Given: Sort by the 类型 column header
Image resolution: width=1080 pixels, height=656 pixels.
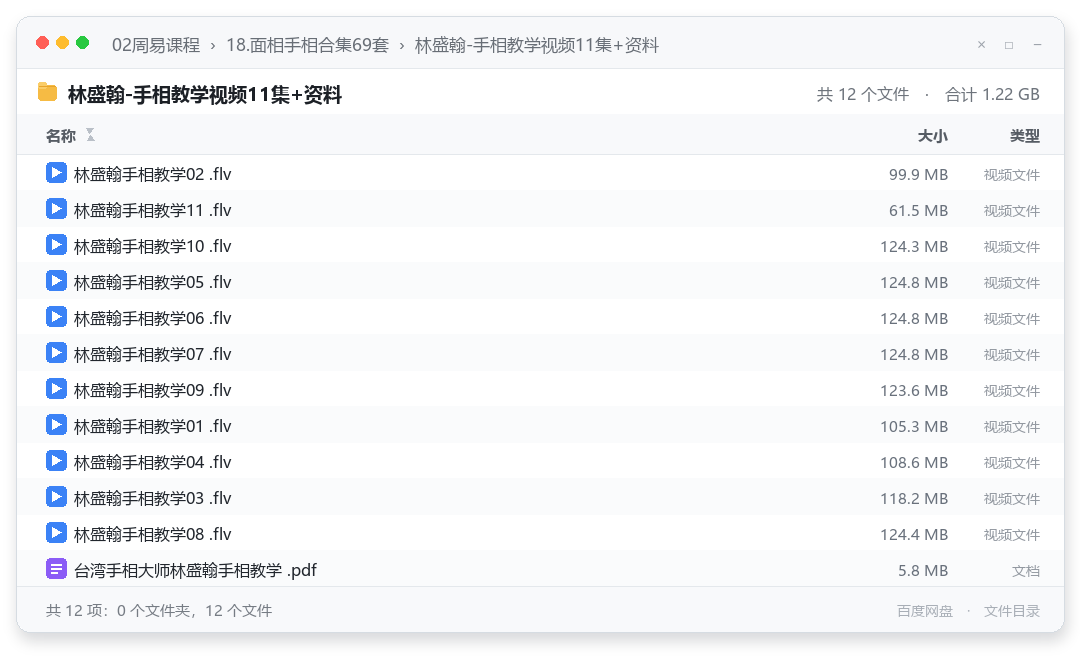Looking at the screenshot, I should pos(1025,136).
